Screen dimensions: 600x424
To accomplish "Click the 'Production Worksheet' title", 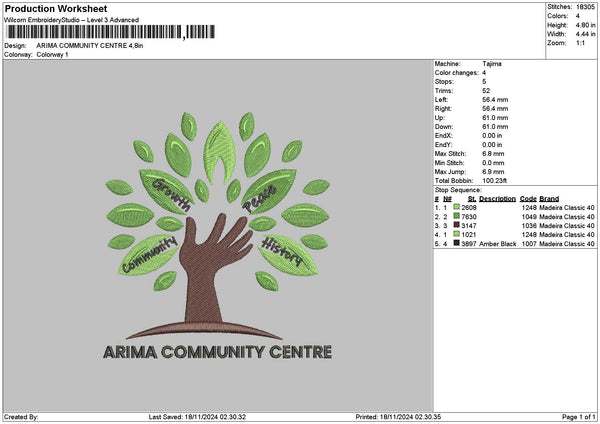I will tap(56, 8).
